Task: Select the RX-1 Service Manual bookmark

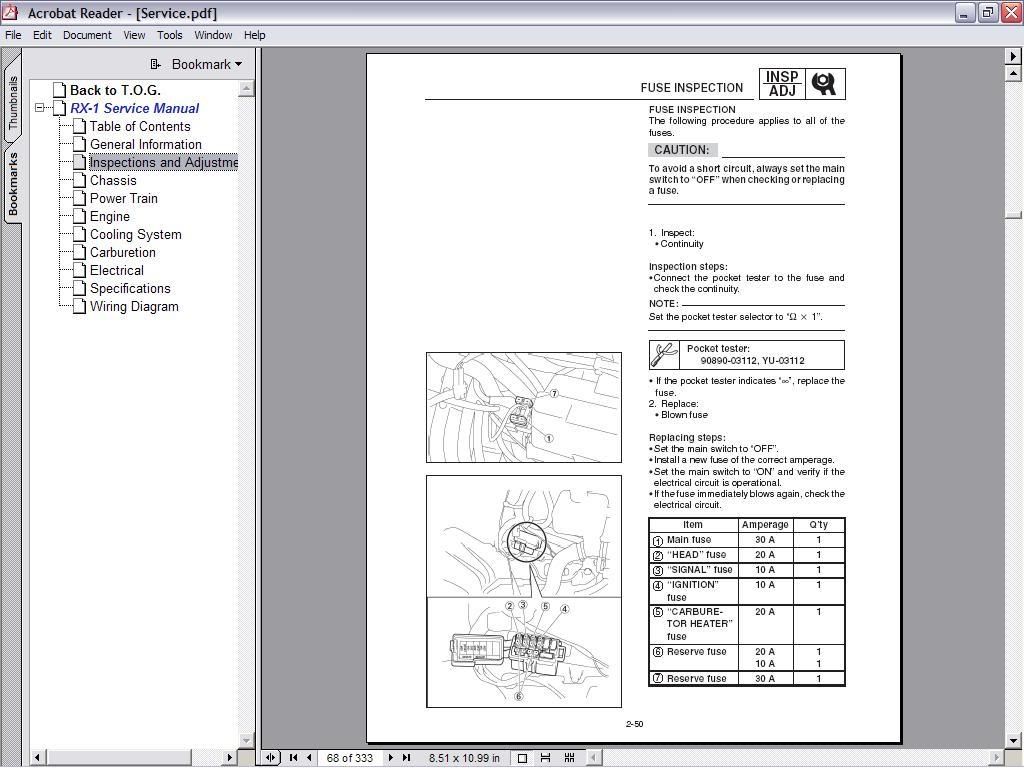Action: [x=135, y=108]
